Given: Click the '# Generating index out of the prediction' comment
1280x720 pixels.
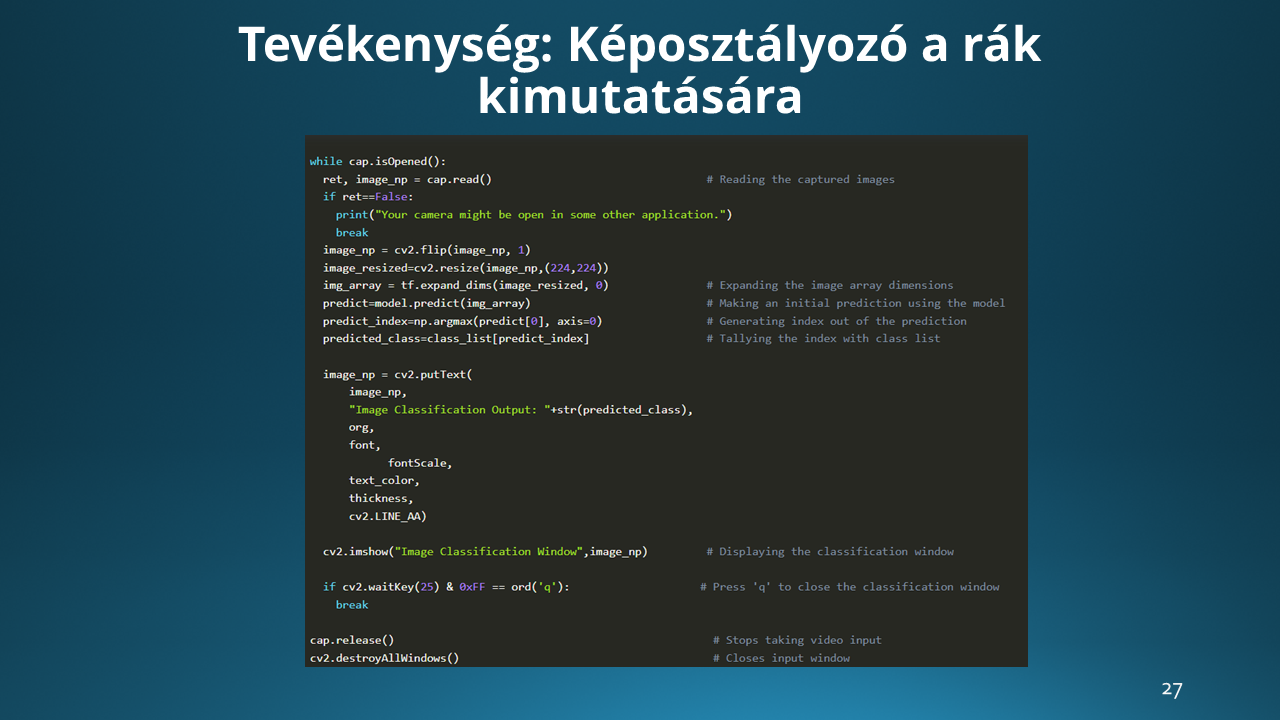Looking at the screenshot, I should coord(836,321).
